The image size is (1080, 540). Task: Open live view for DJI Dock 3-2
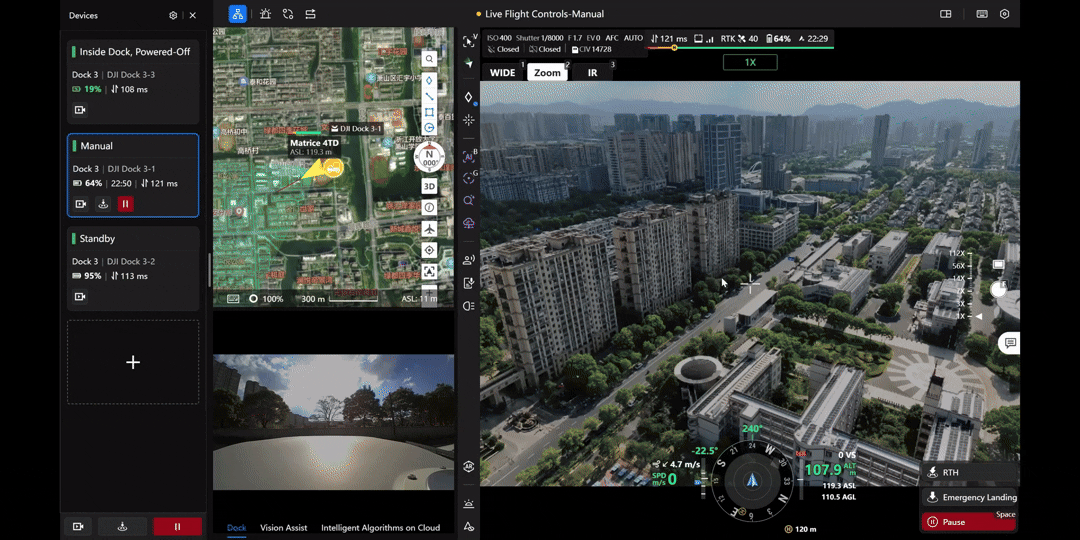(81, 297)
